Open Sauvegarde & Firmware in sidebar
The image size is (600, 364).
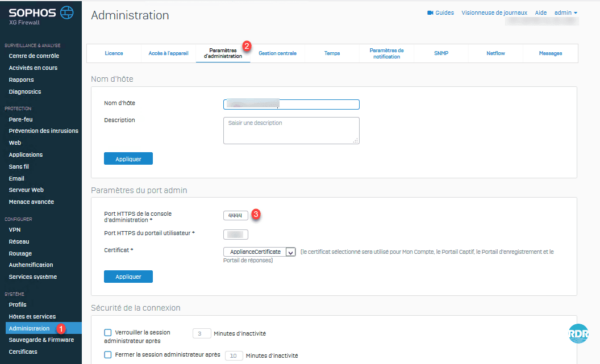pyautogui.click(x=41, y=340)
